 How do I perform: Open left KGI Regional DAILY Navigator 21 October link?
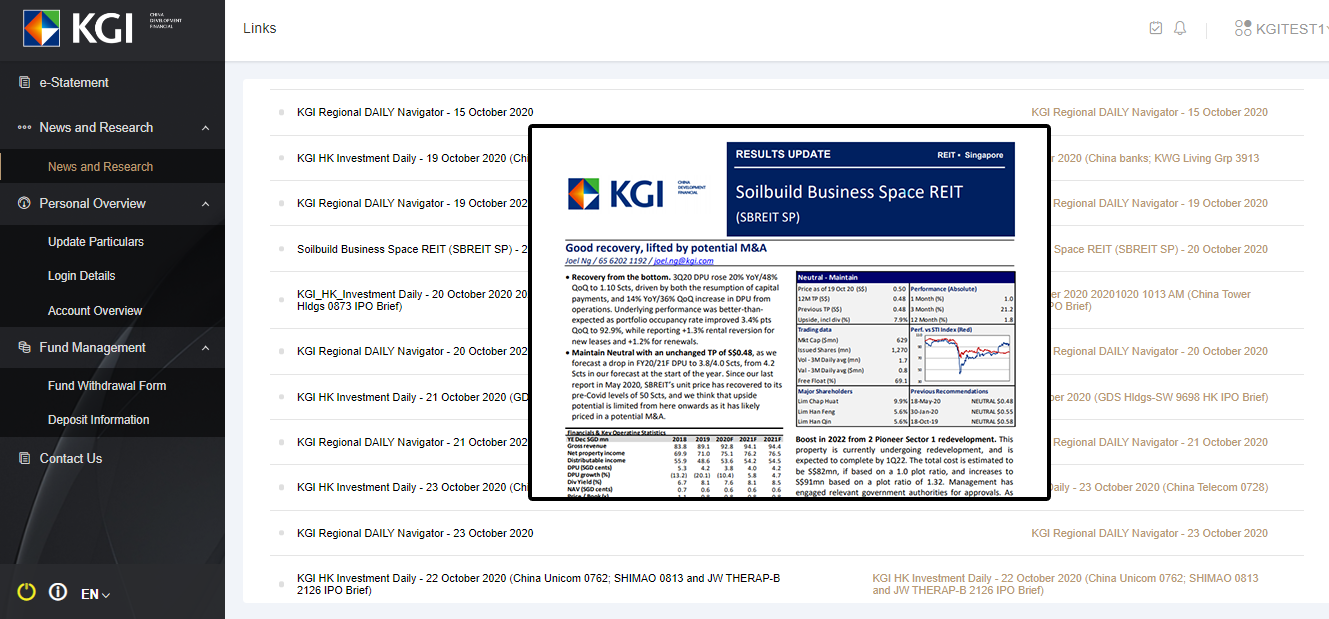412,442
